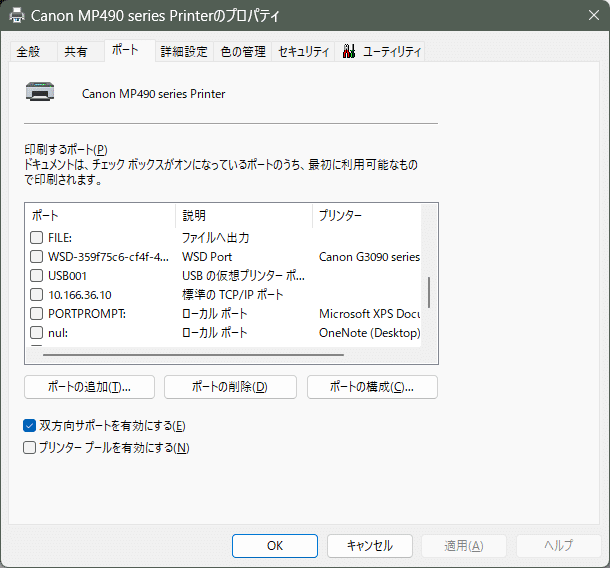
Task: Enable プリンター プールを有効にする checkbox
Action: pyautogui.click(x=30, y=447)
